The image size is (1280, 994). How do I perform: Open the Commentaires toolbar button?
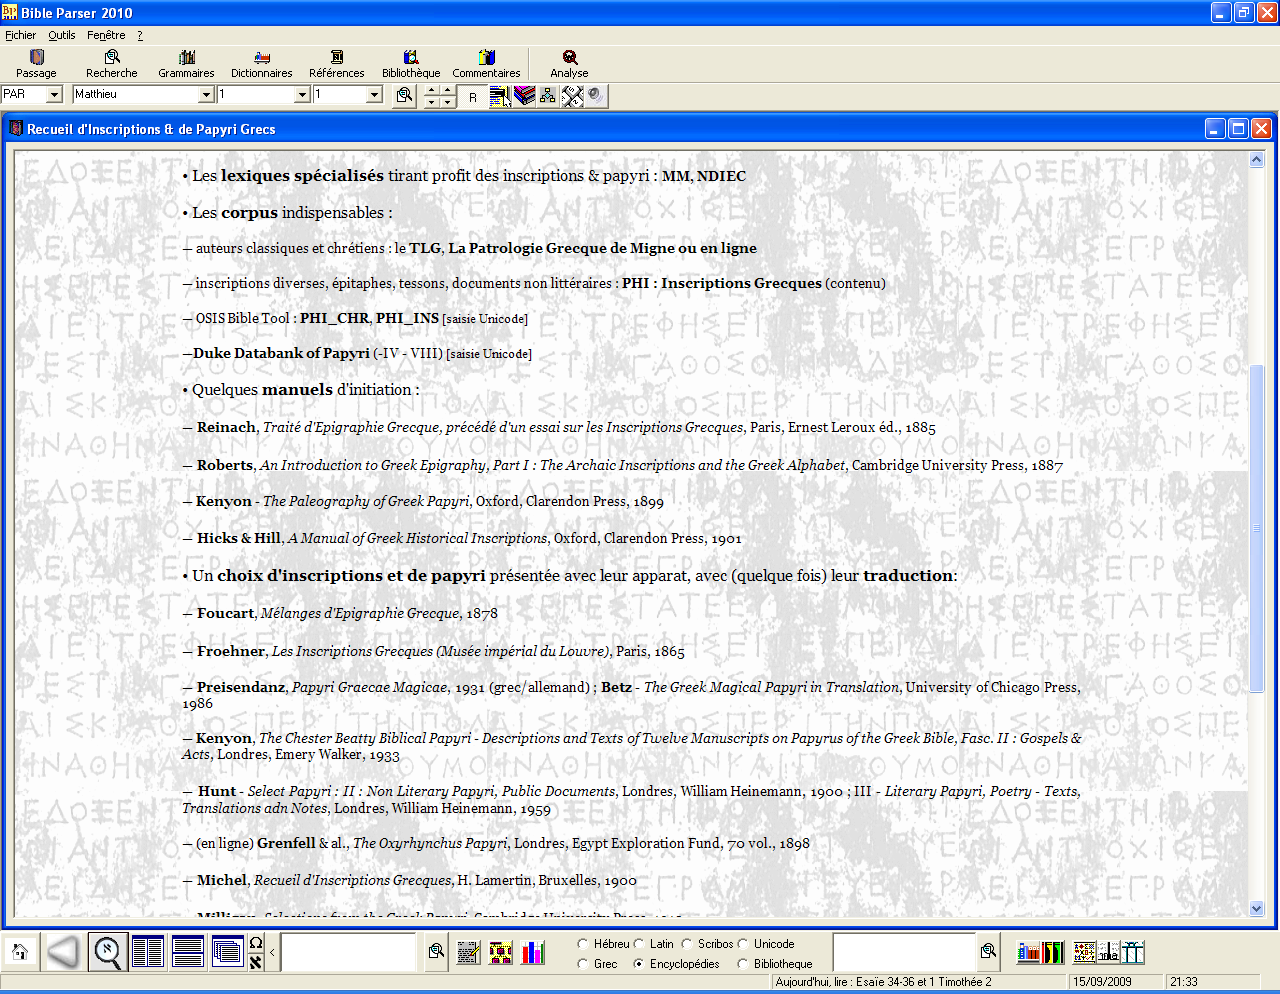click(486, 64)
